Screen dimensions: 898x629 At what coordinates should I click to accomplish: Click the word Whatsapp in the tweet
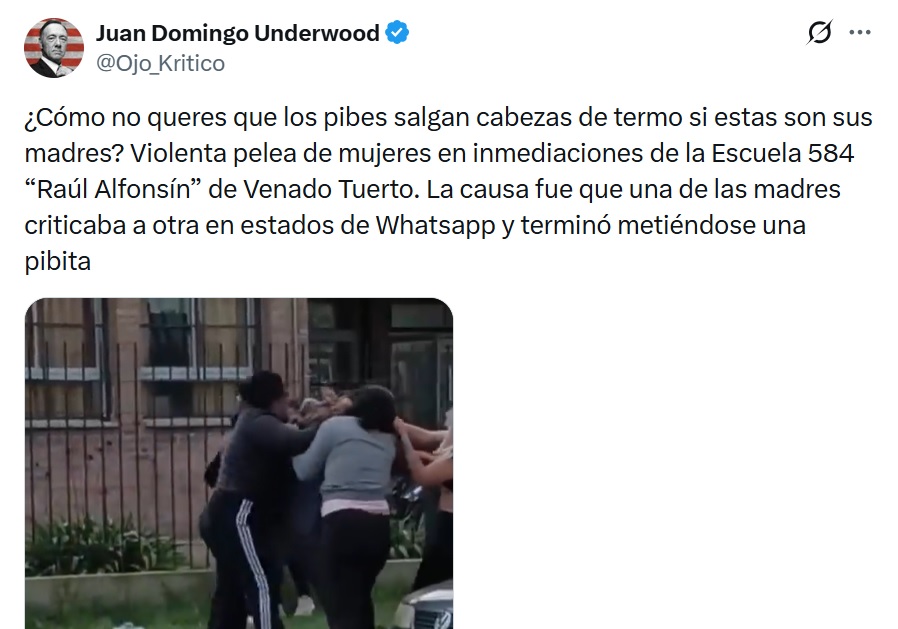coord(435,225)
